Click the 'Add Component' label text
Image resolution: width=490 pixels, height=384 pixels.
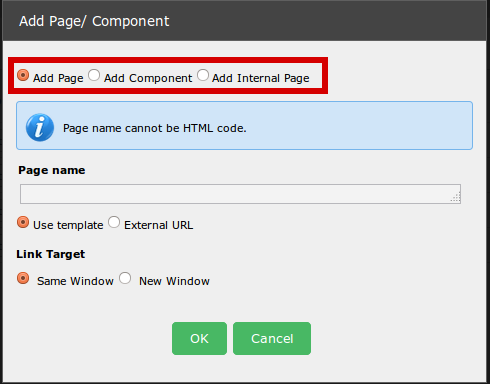(148, 78)
